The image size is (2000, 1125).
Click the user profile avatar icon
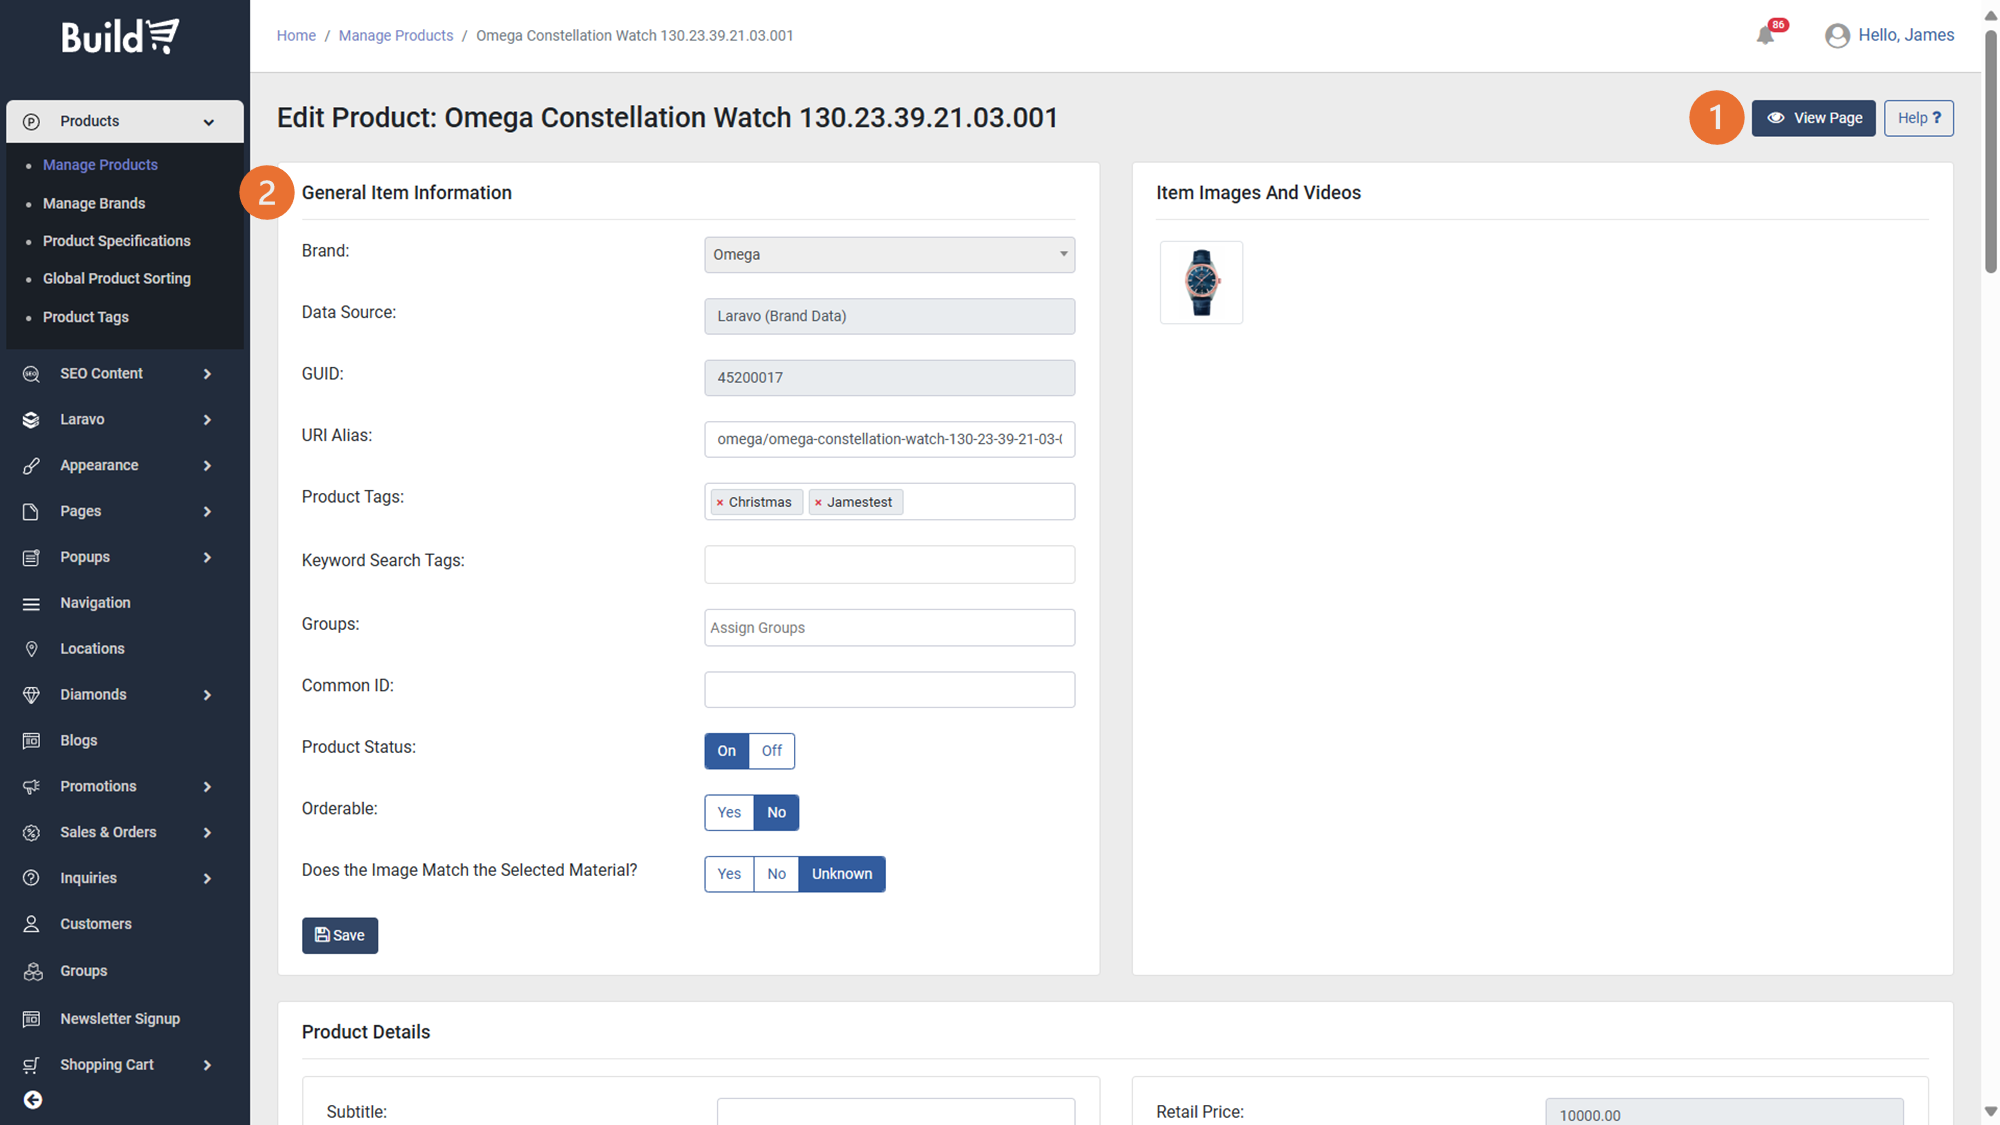[x=1837, y=36]
